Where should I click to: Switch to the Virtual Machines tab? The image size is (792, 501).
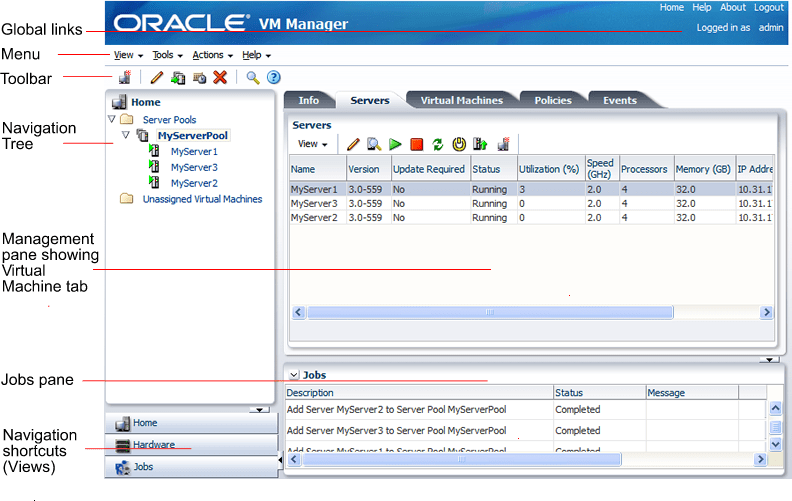tap(462, 101)
